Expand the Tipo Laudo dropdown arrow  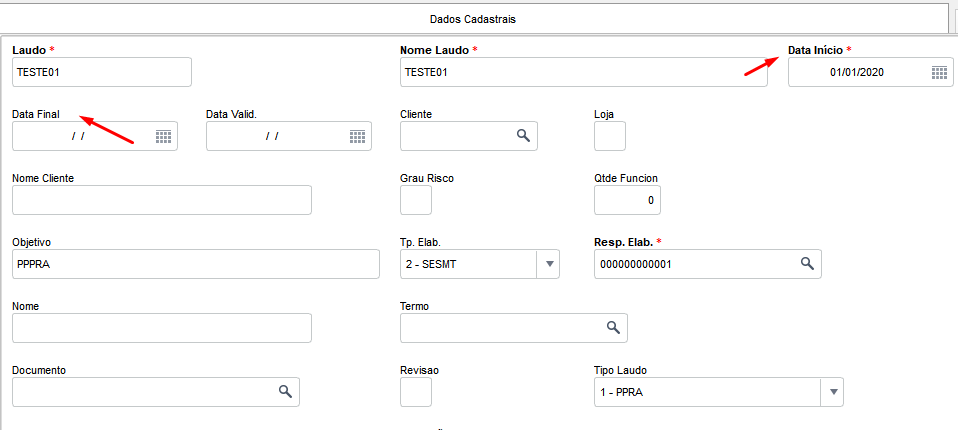coord(832,392)
